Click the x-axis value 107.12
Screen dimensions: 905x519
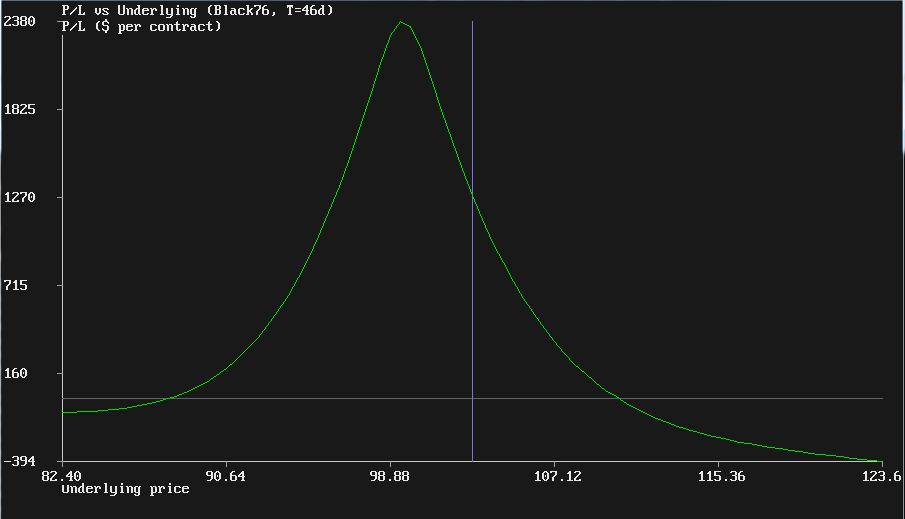[558, 476]
